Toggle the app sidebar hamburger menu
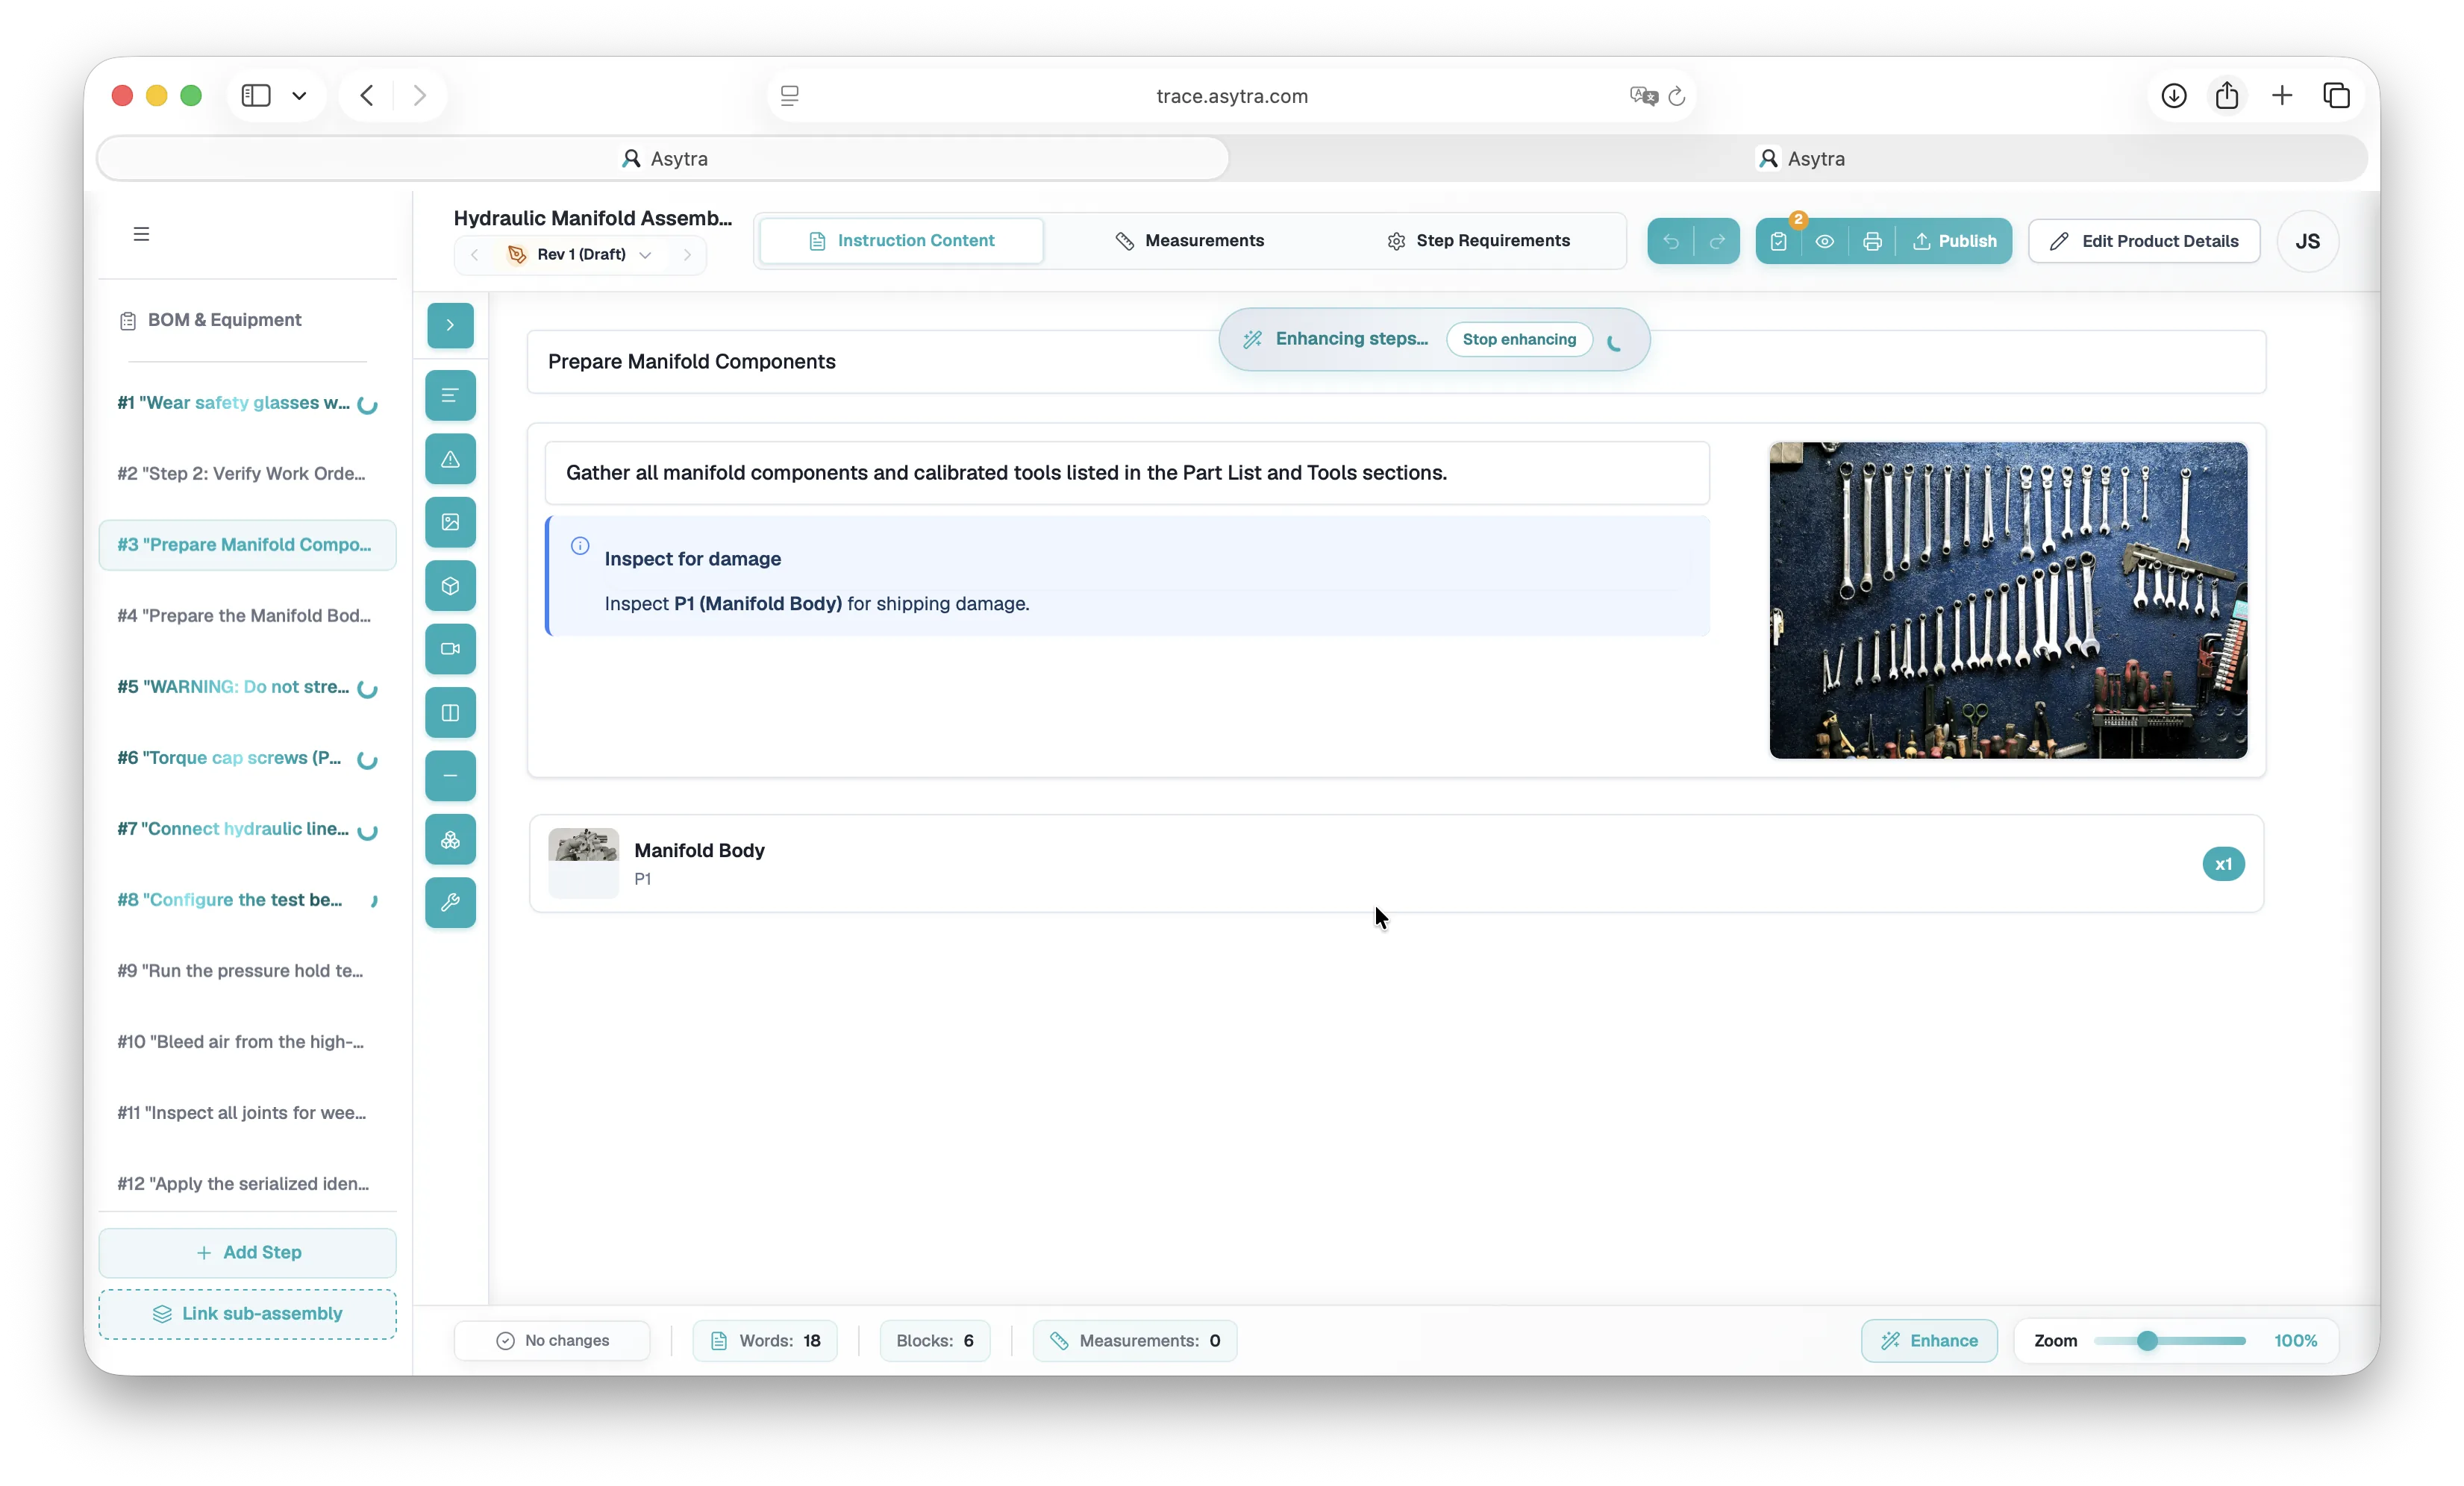Screen dimensions: 2464x1486 (141, 234)
